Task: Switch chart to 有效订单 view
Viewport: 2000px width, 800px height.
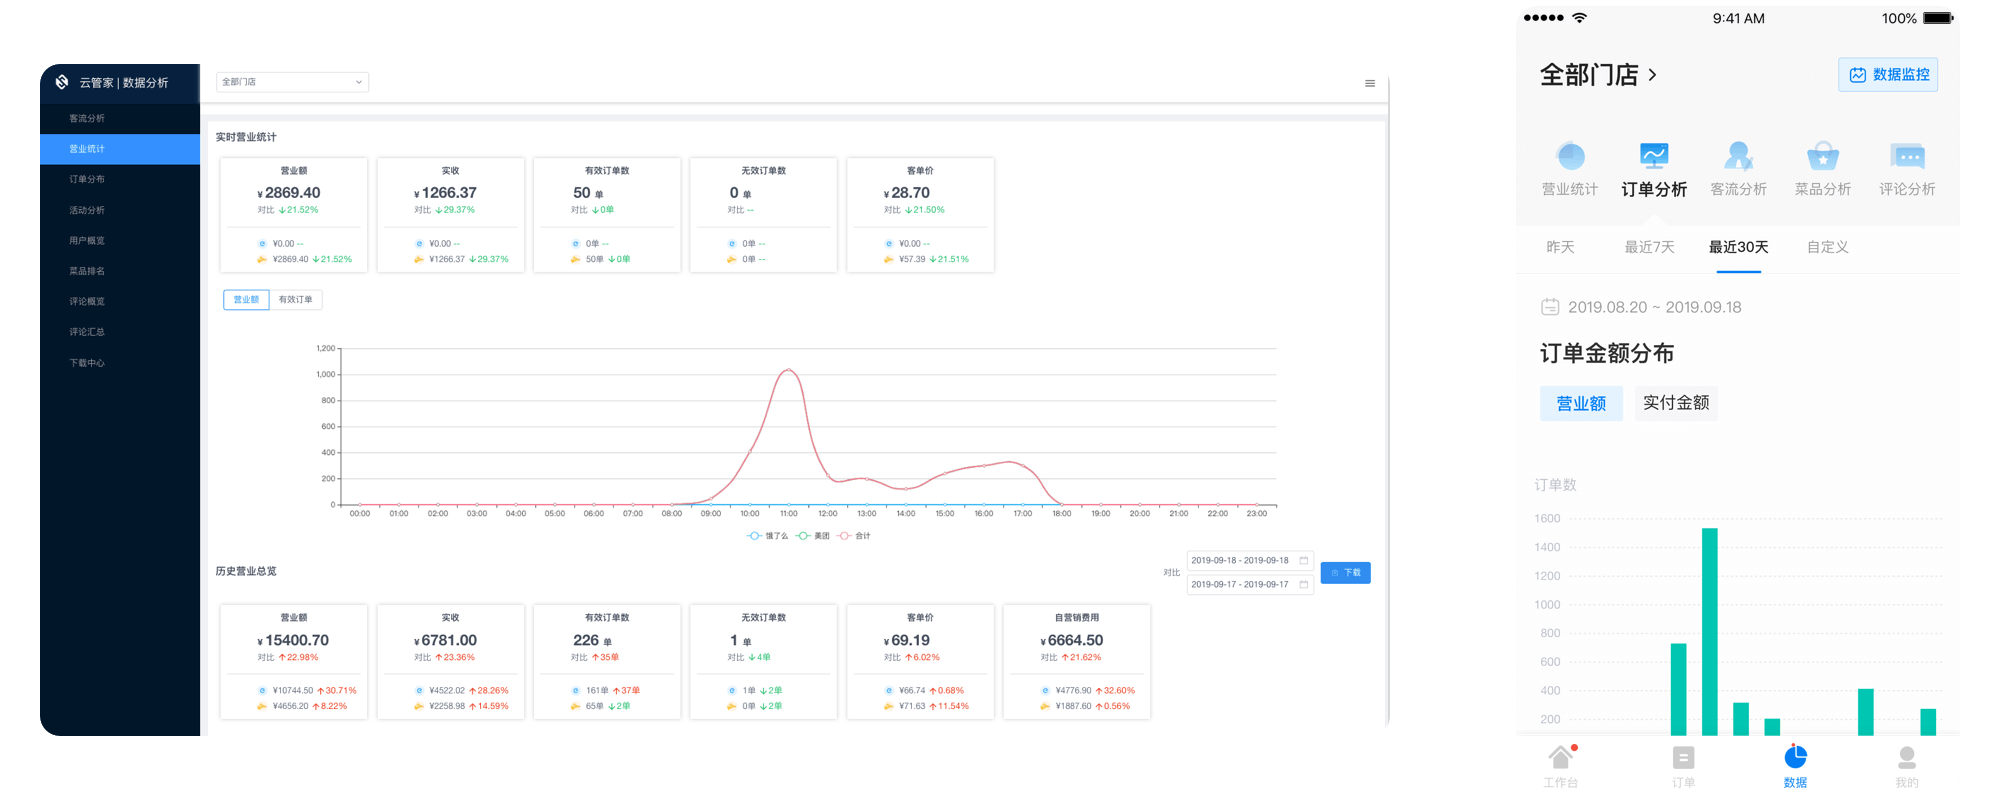Action: 295,300
